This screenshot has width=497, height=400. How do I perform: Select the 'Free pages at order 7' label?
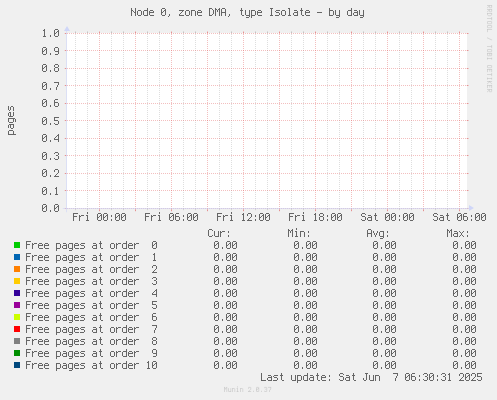pyautogui.click(x=91, y=330)
